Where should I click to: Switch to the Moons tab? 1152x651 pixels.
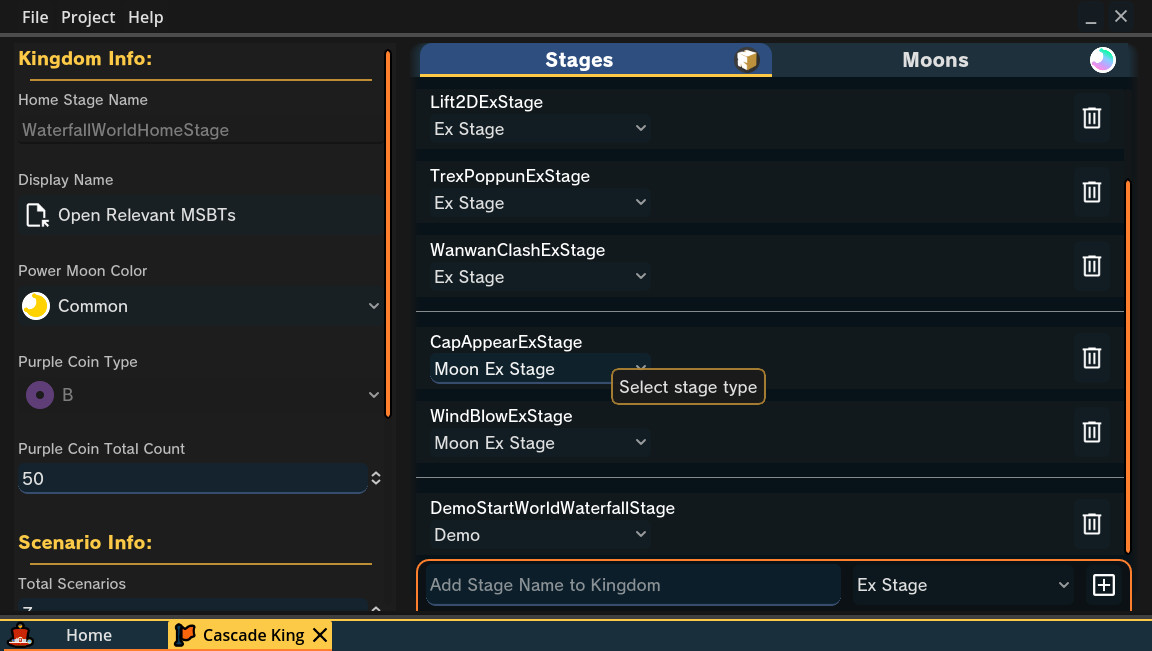[x=935, y=59]
